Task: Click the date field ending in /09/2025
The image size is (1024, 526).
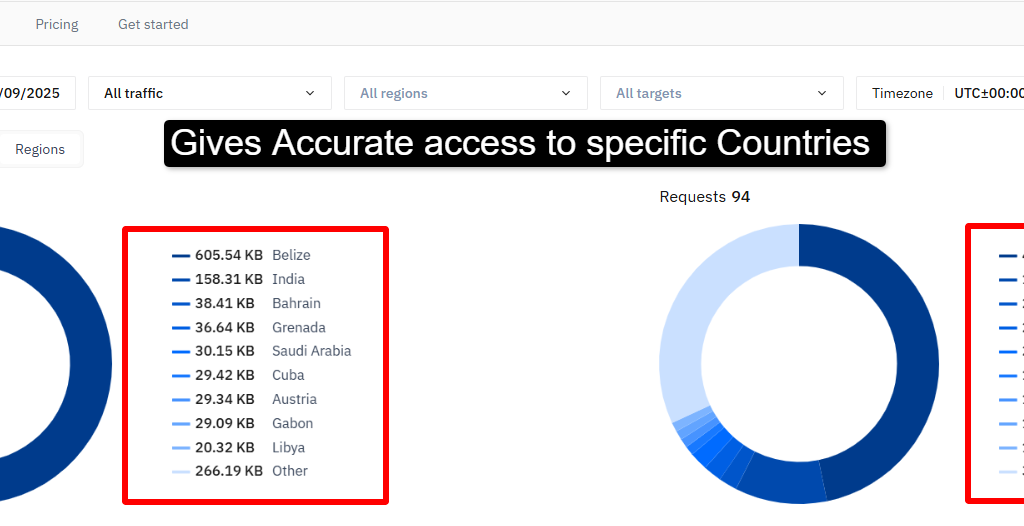Action: pos(30,93)
